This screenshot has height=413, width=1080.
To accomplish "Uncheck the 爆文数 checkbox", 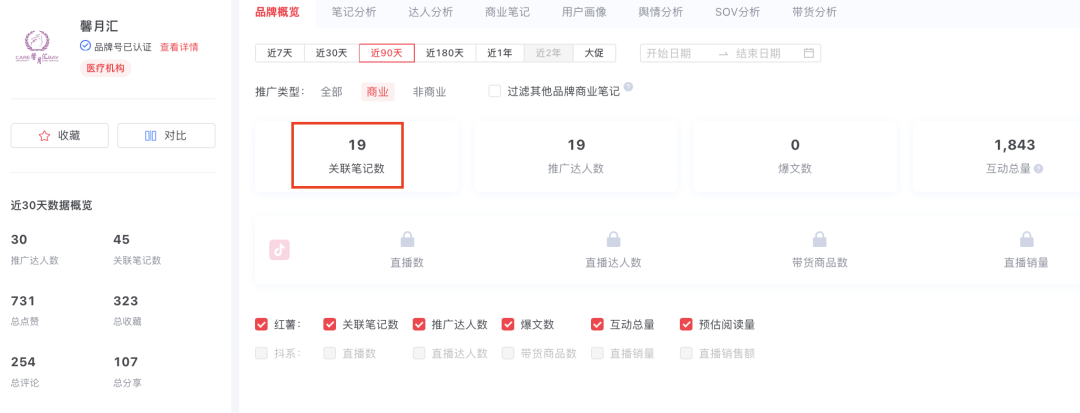I will pos(508,324).
